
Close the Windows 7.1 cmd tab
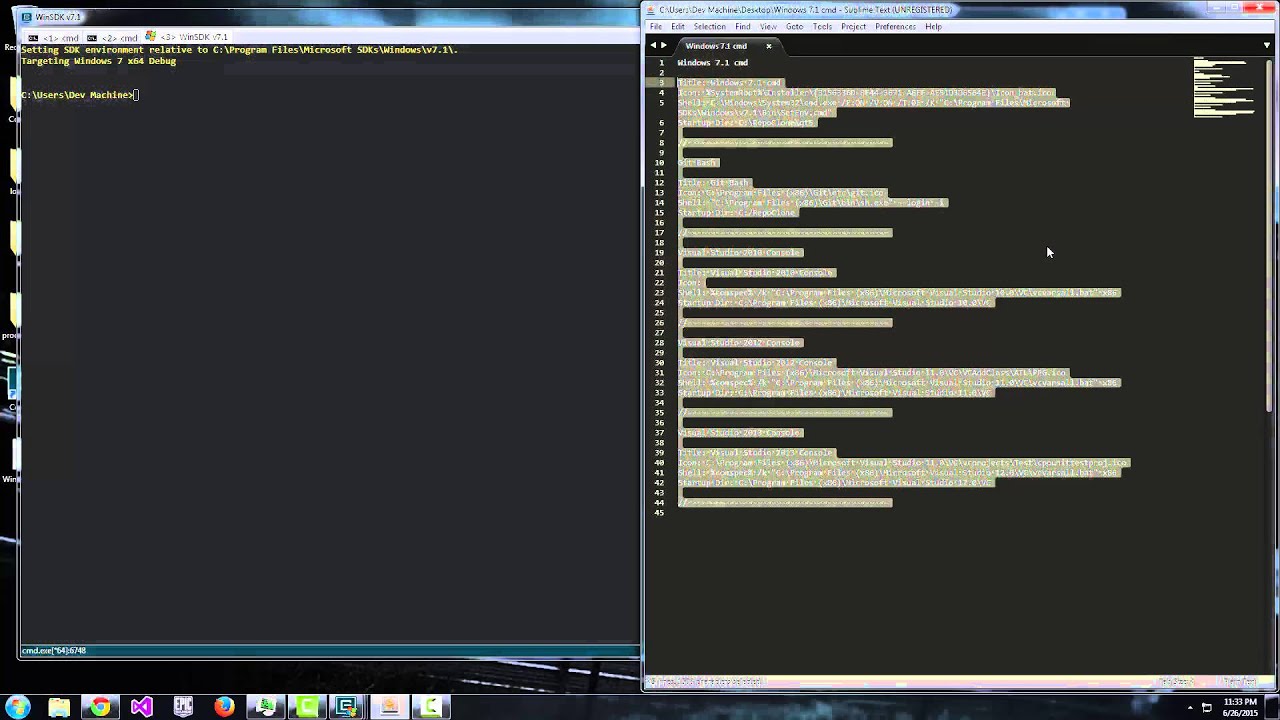[769, 46]
